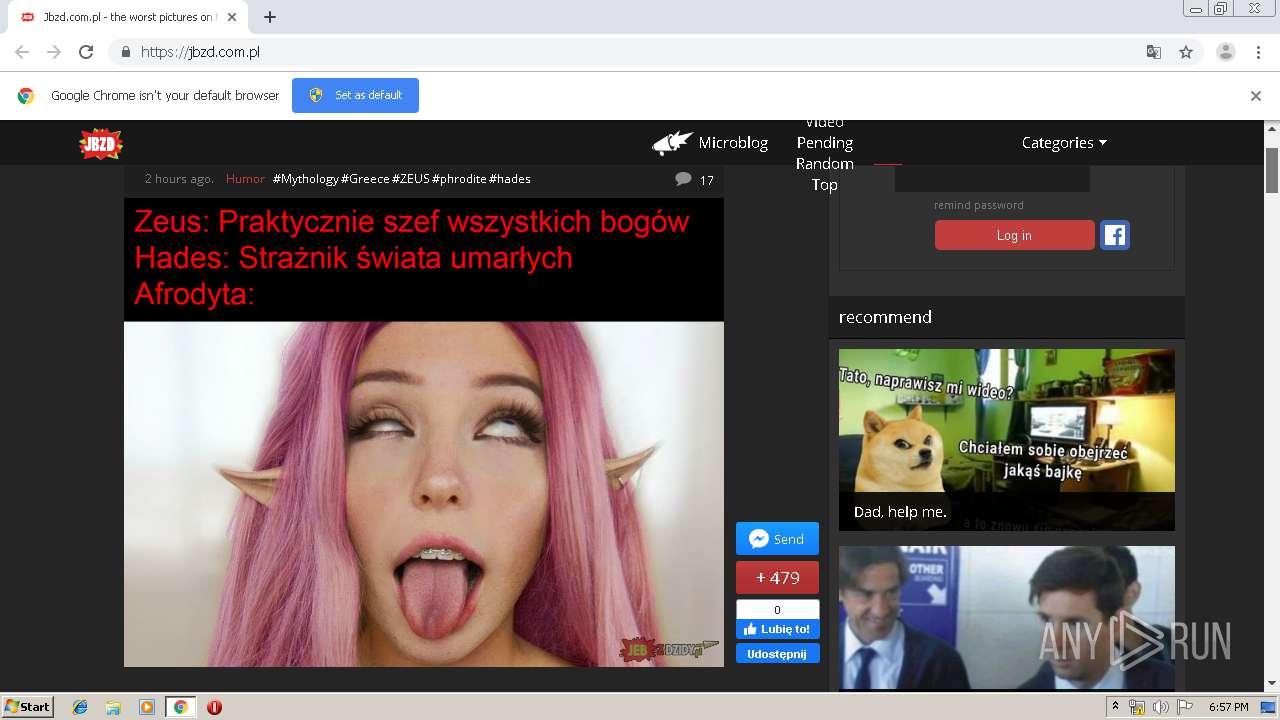Viewport: 1280px width, 720px height.
Task: Dismiss the default browser infobar
Action: (x=1256, y=96)
